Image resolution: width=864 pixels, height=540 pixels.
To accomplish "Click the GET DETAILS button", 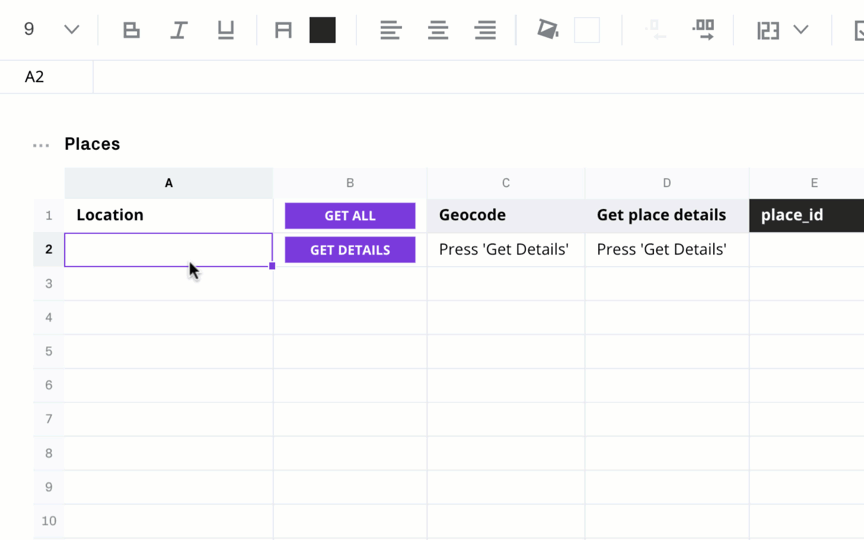I will (x=350, y=250).
